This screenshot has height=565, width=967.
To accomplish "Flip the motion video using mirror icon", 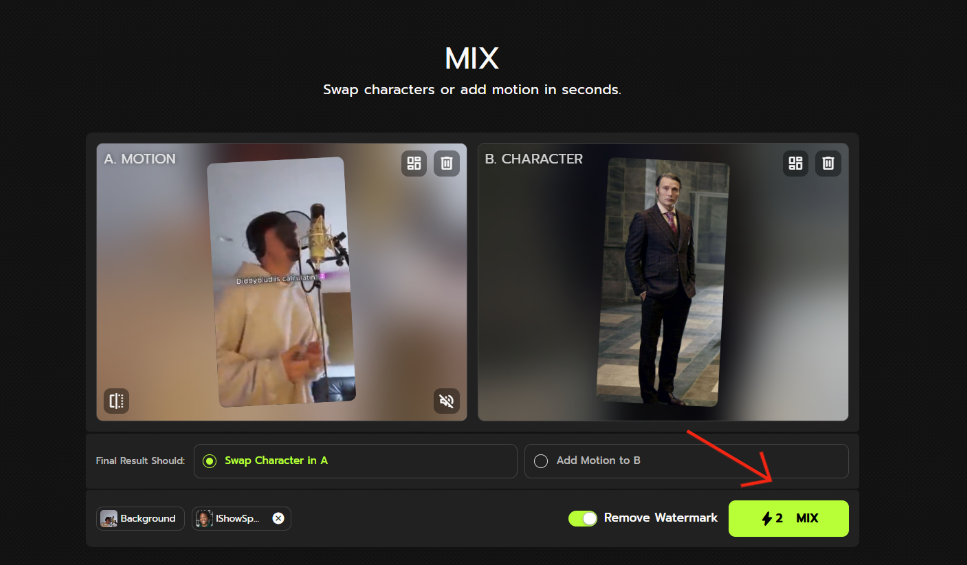I will click(x=116, y=401).
